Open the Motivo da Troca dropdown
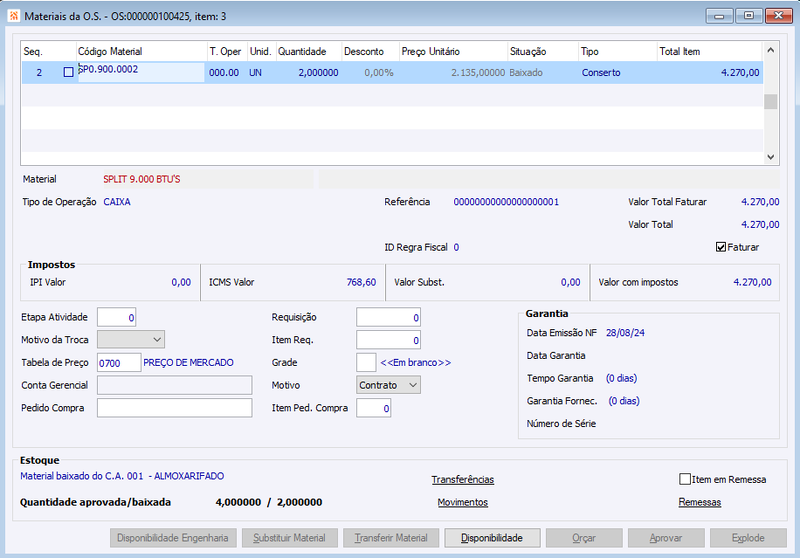 tap(131, 340)
